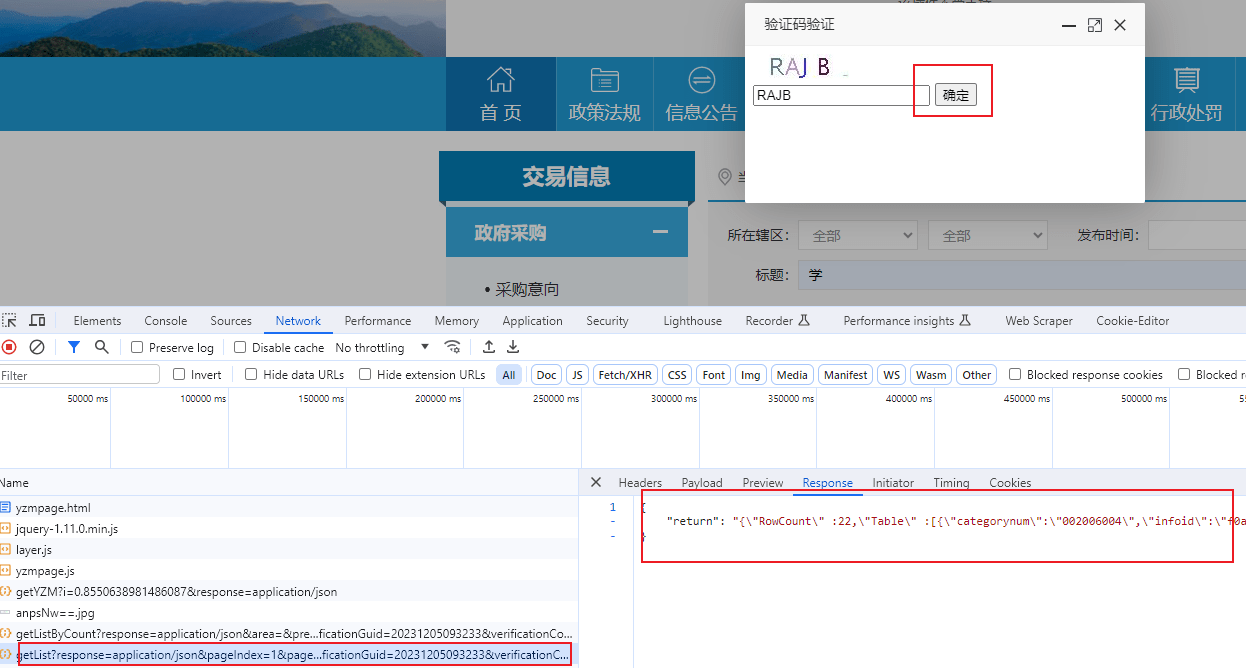Click the import HAR upload icon

(x=489, y=347)
